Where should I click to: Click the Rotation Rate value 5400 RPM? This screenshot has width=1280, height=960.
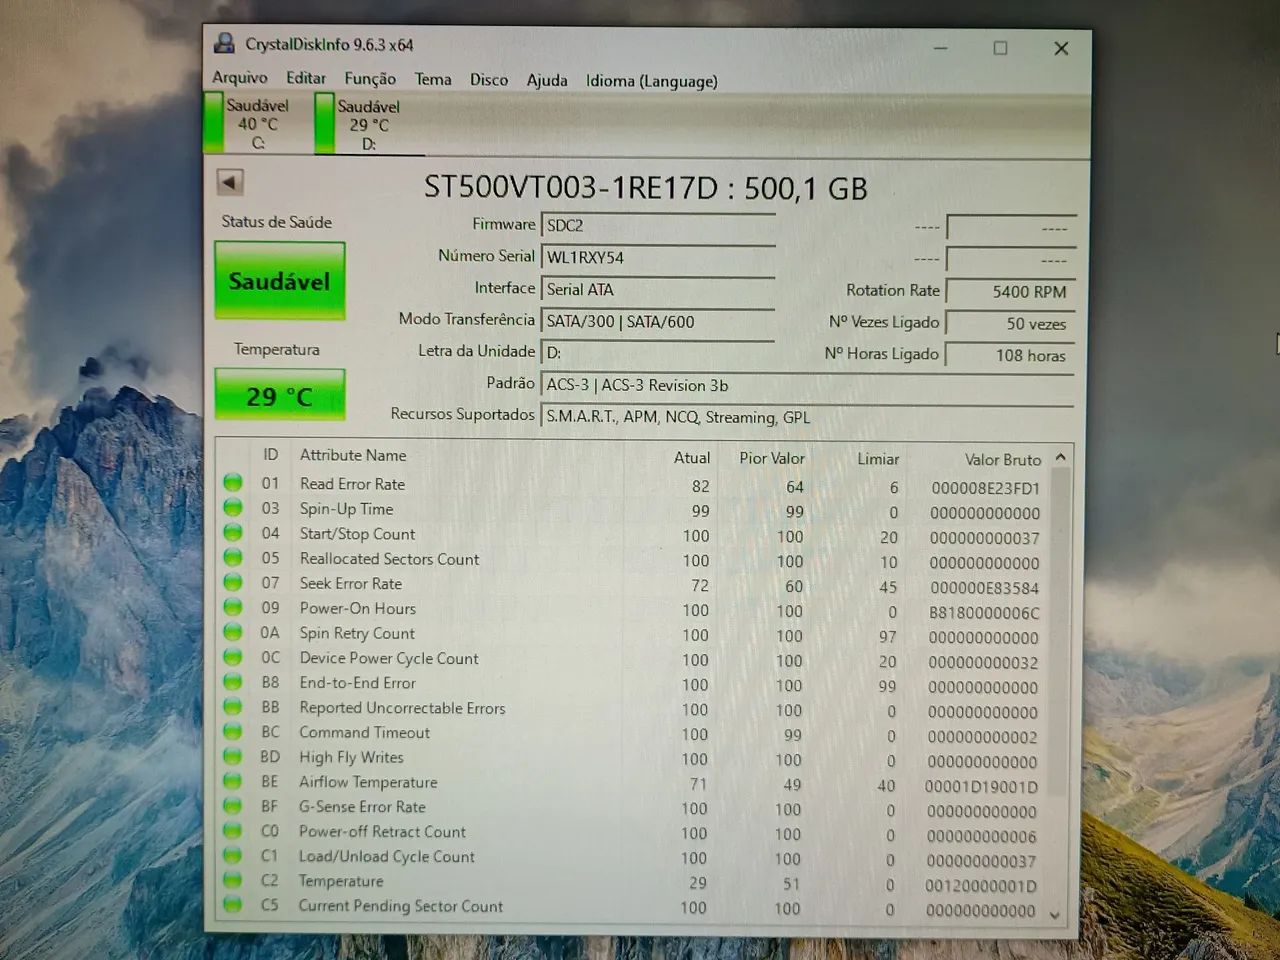(x=1010, y=292)
